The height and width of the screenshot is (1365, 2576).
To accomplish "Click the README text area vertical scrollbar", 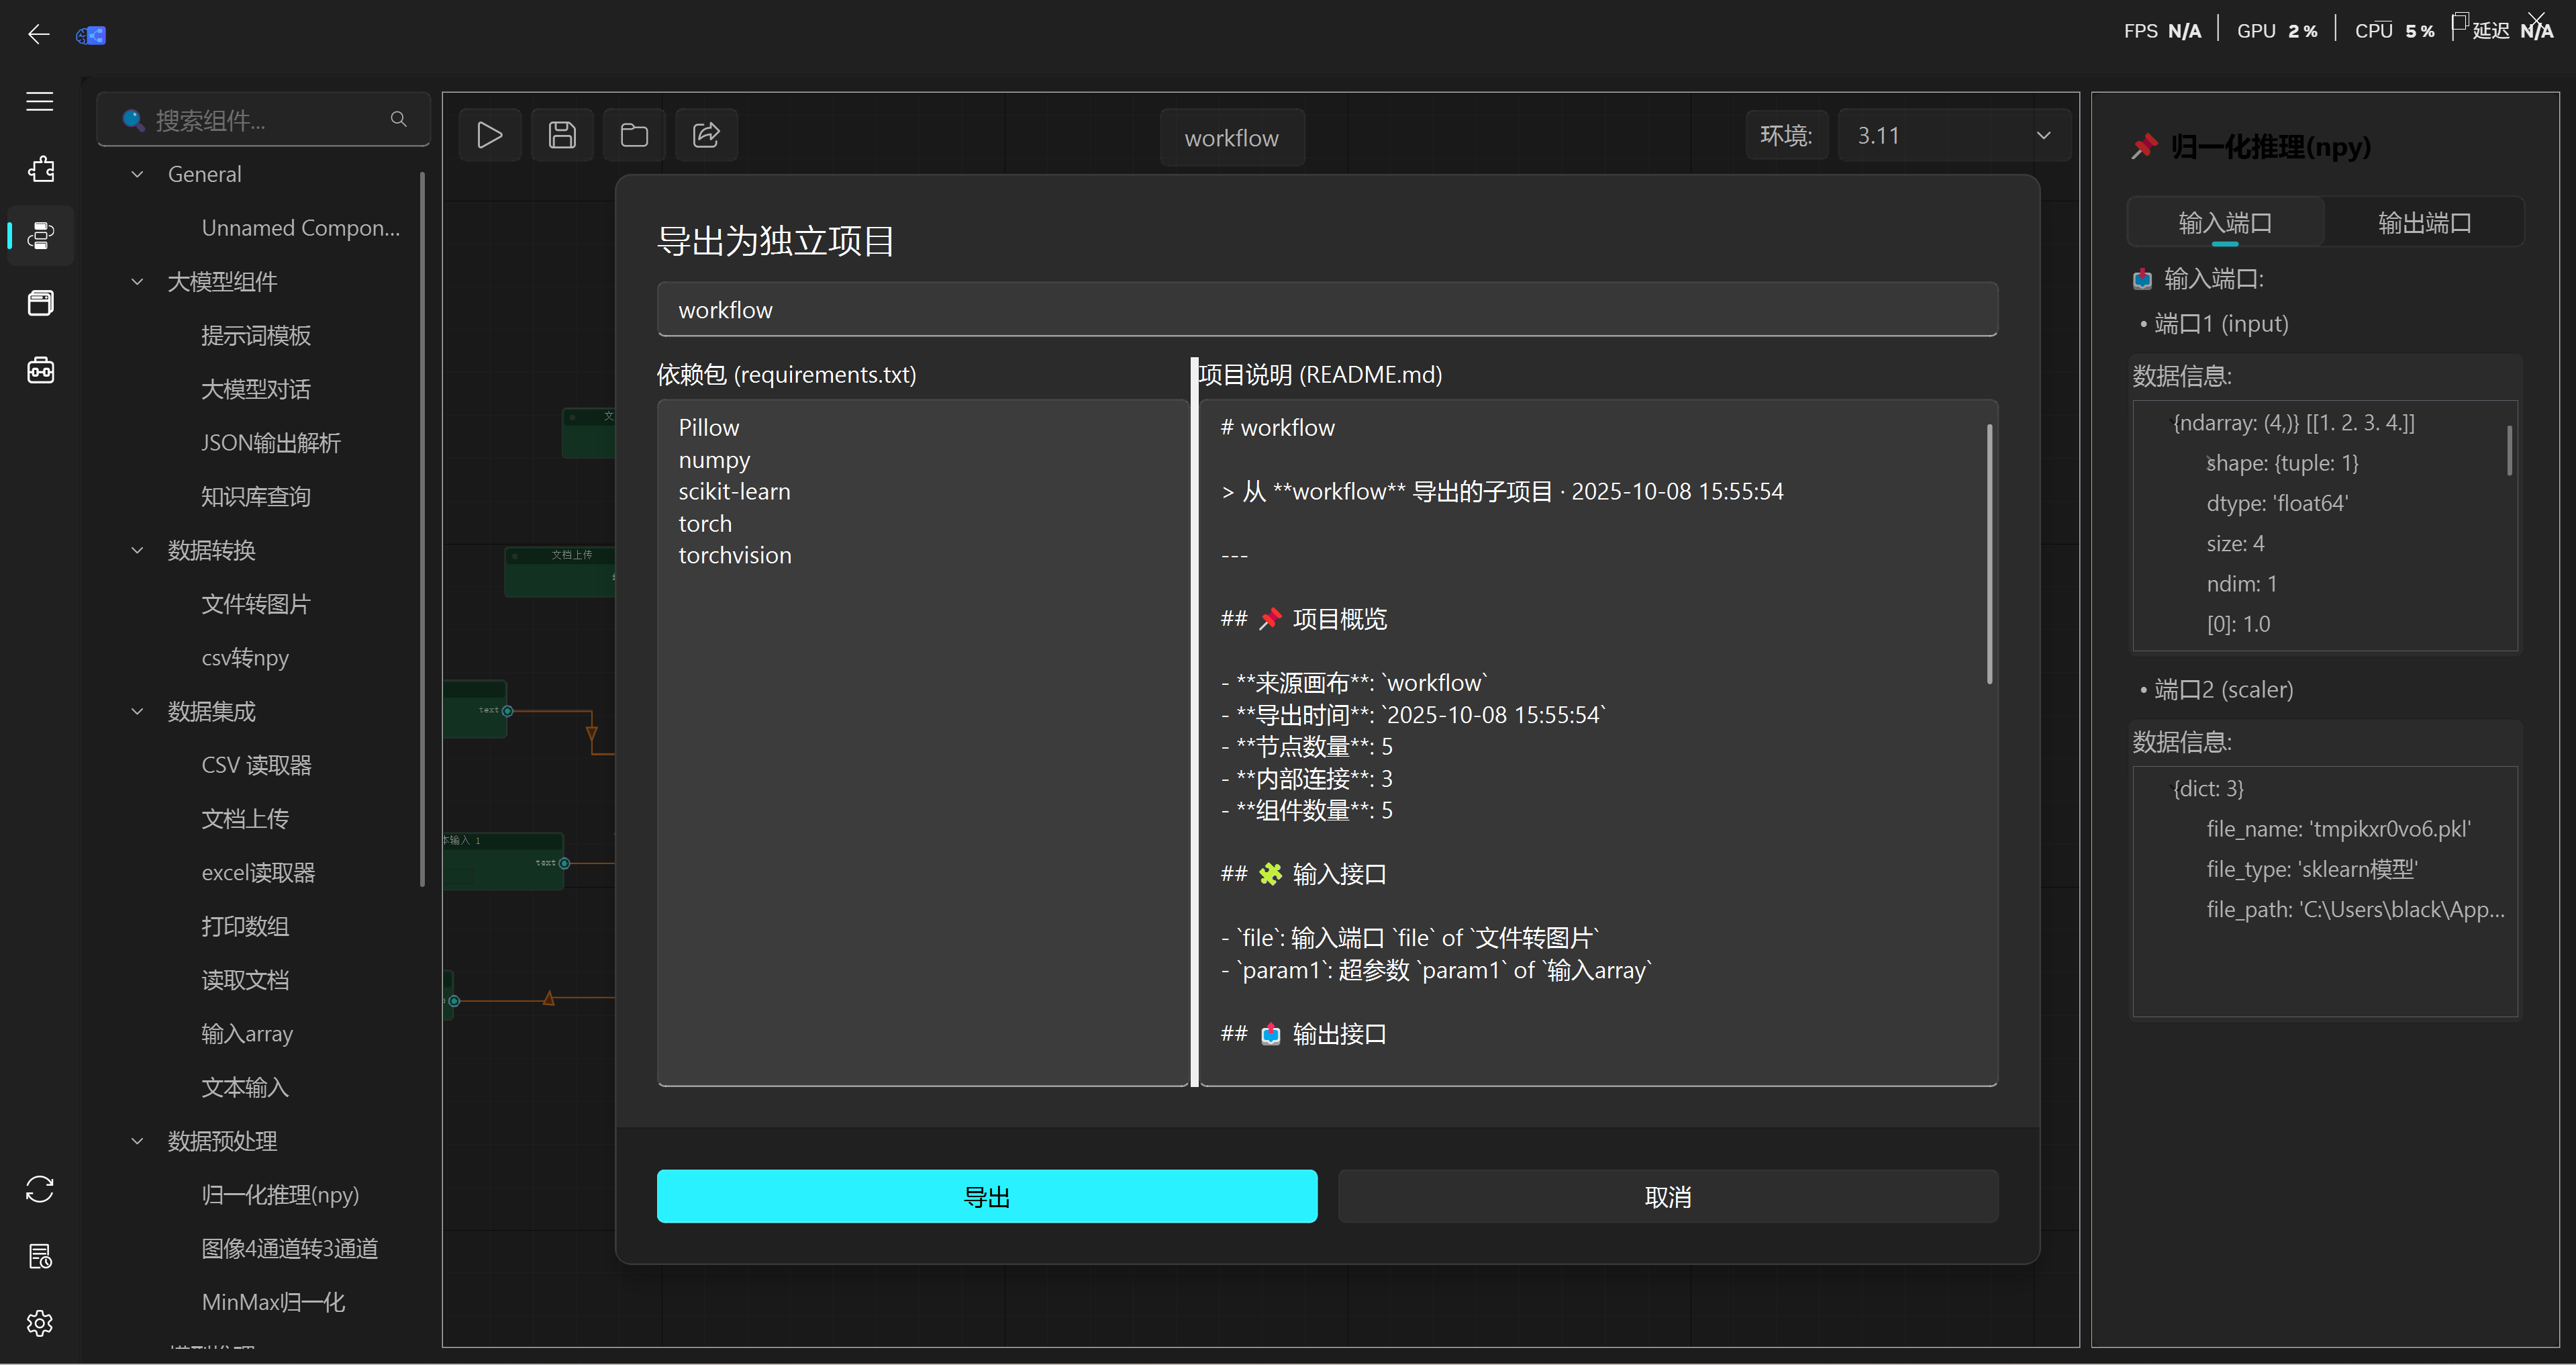I will click(x=1989, y=555).
